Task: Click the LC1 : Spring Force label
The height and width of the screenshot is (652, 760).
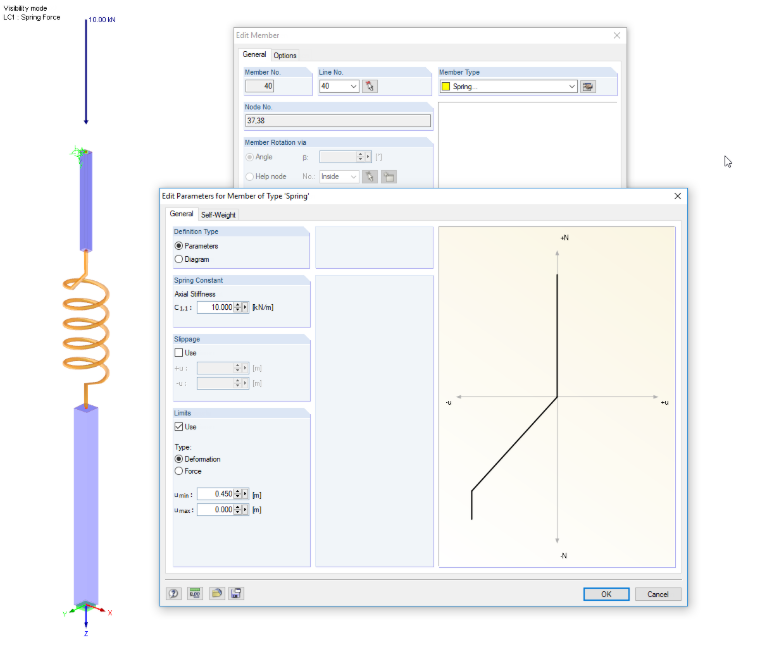Action: click(x=32, y=17)
